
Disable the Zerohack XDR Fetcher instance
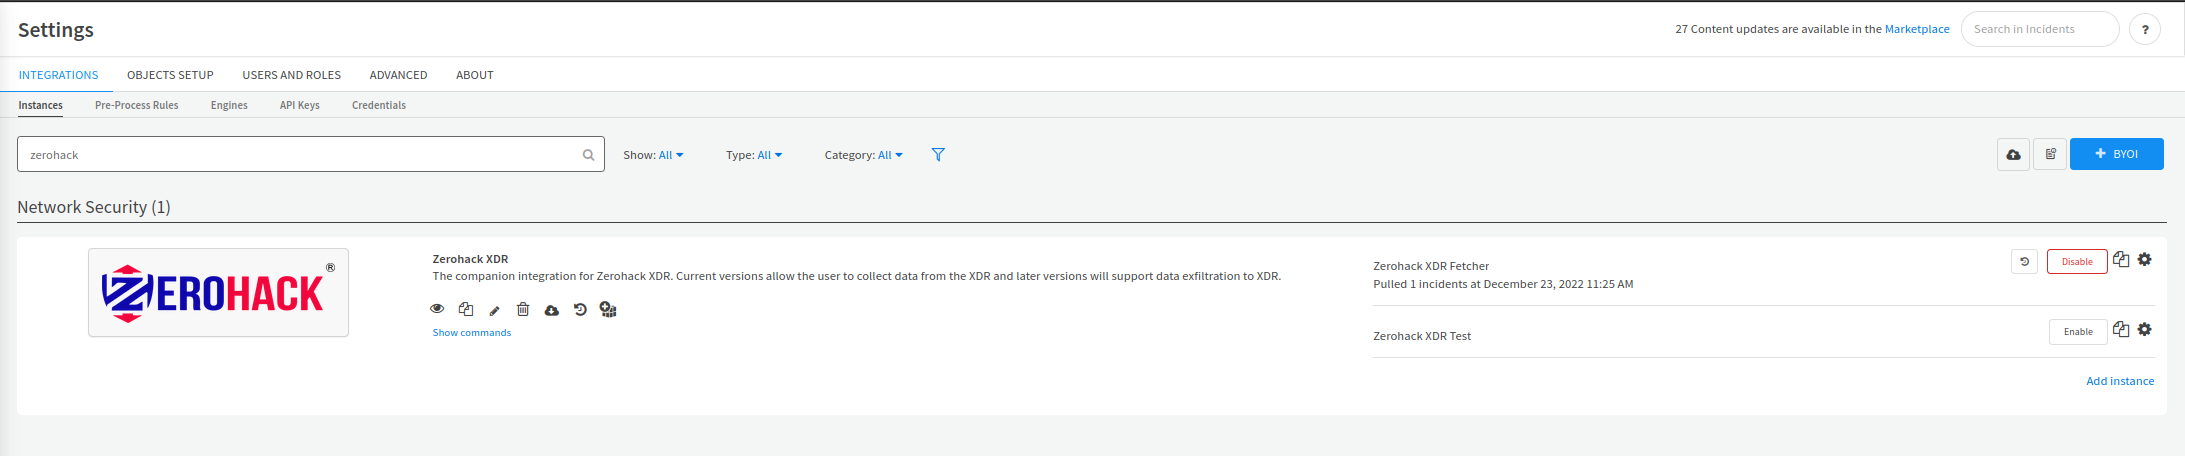(x=2076, y=262)
